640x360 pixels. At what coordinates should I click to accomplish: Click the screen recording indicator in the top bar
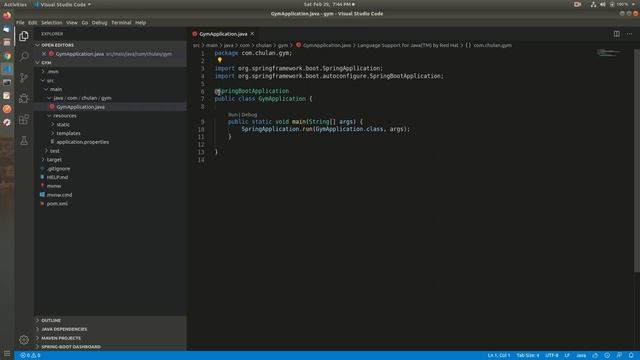pyautogui.click(x=577, y=4)
